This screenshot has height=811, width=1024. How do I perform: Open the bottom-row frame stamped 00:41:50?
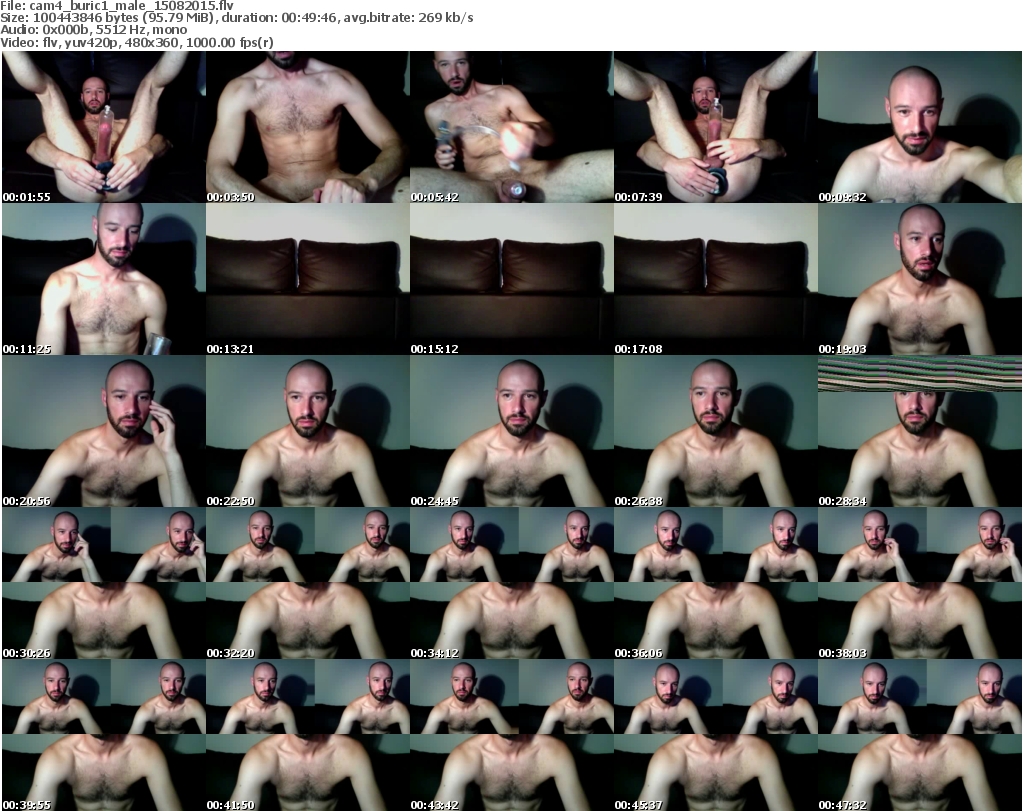(308, 735)
